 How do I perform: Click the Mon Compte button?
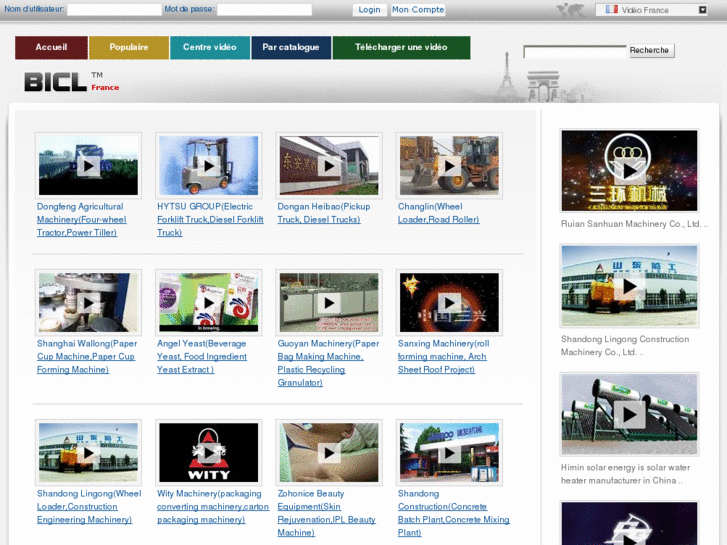[418, 10]
